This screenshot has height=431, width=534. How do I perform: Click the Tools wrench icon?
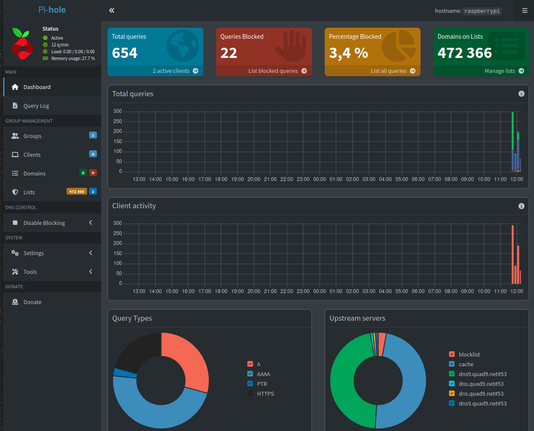pos(15,272)
